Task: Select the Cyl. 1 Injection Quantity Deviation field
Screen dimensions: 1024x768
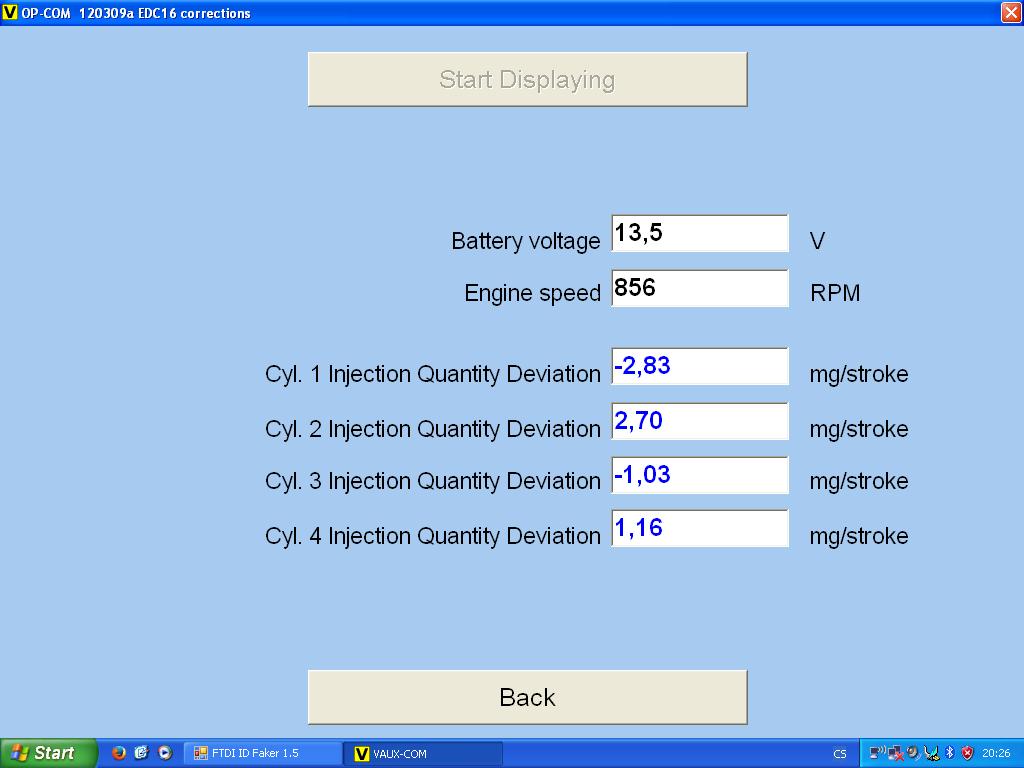Action: coord(699,367)
